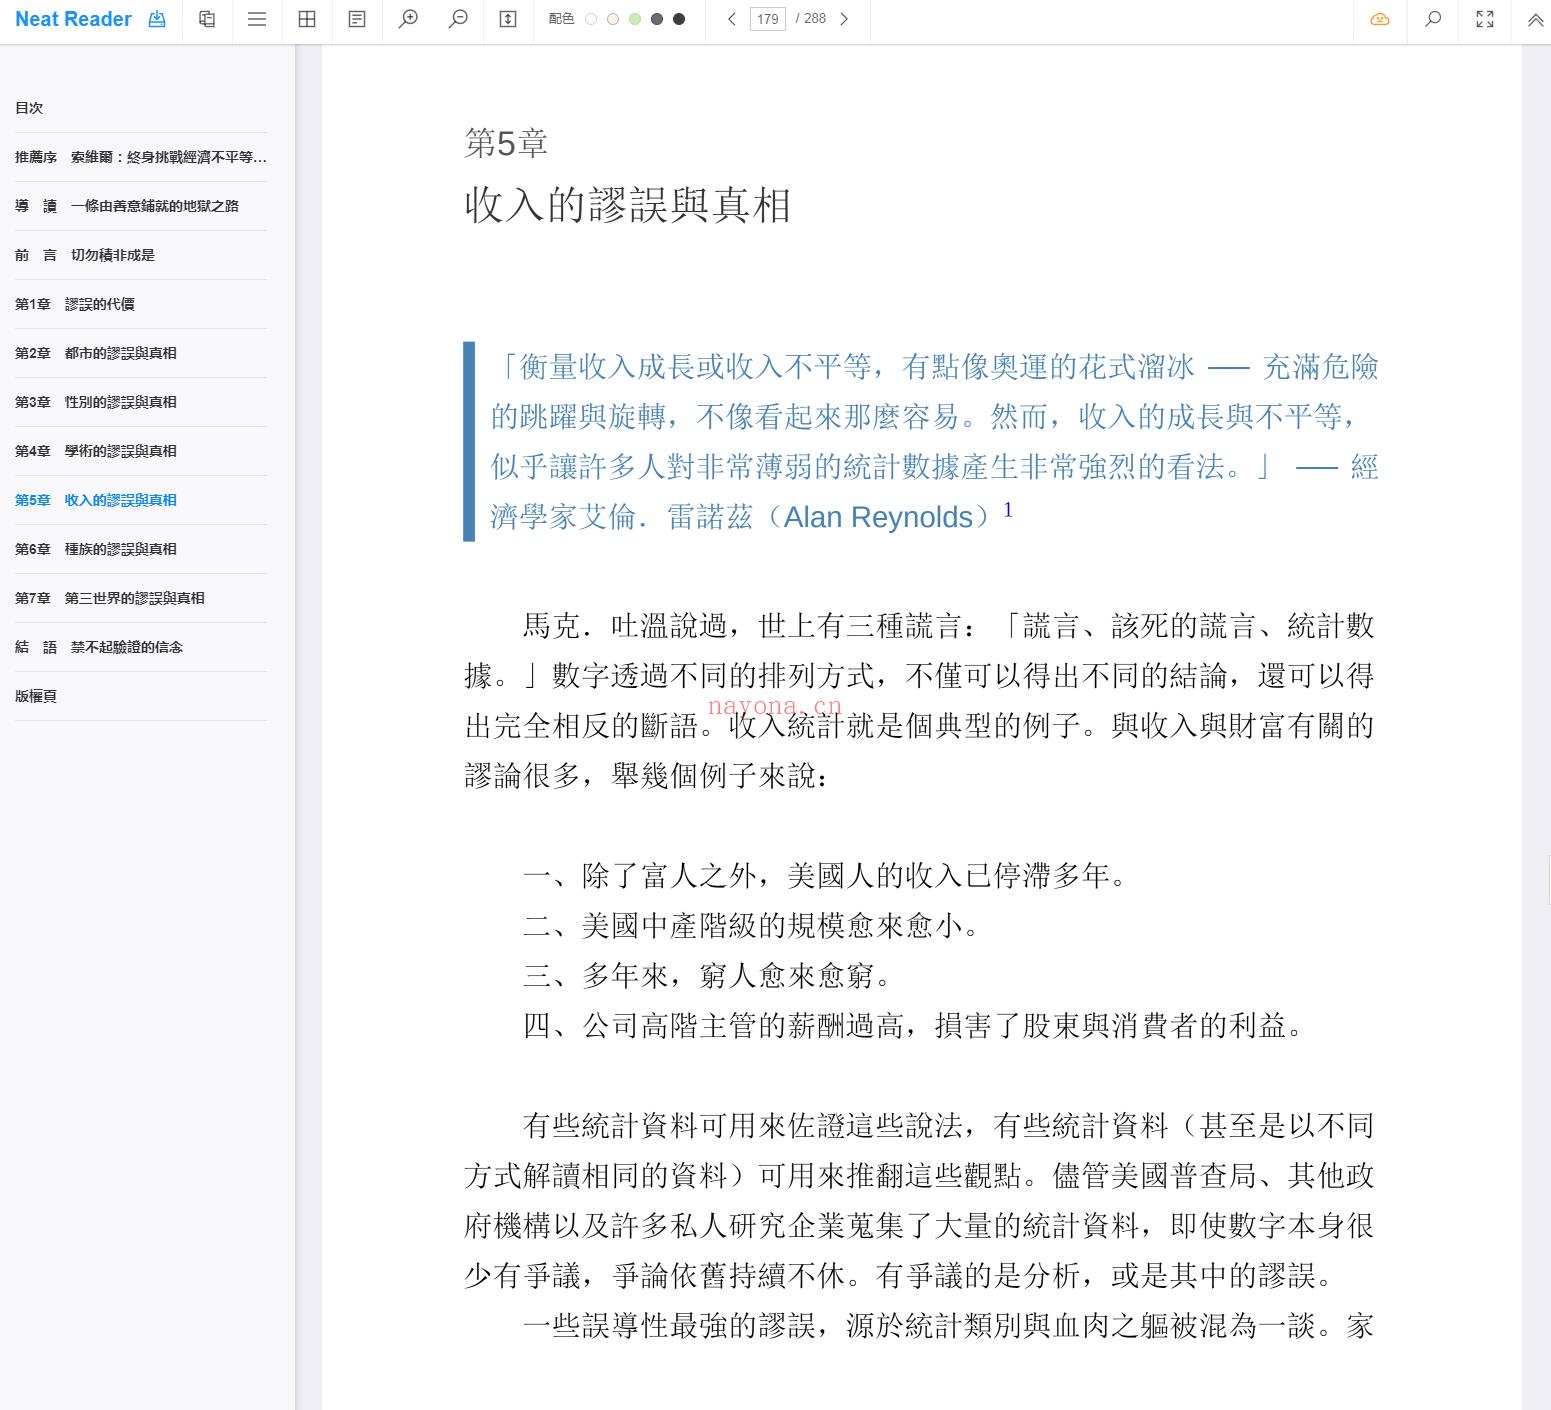Go to previous page arrow

(732, 19)
